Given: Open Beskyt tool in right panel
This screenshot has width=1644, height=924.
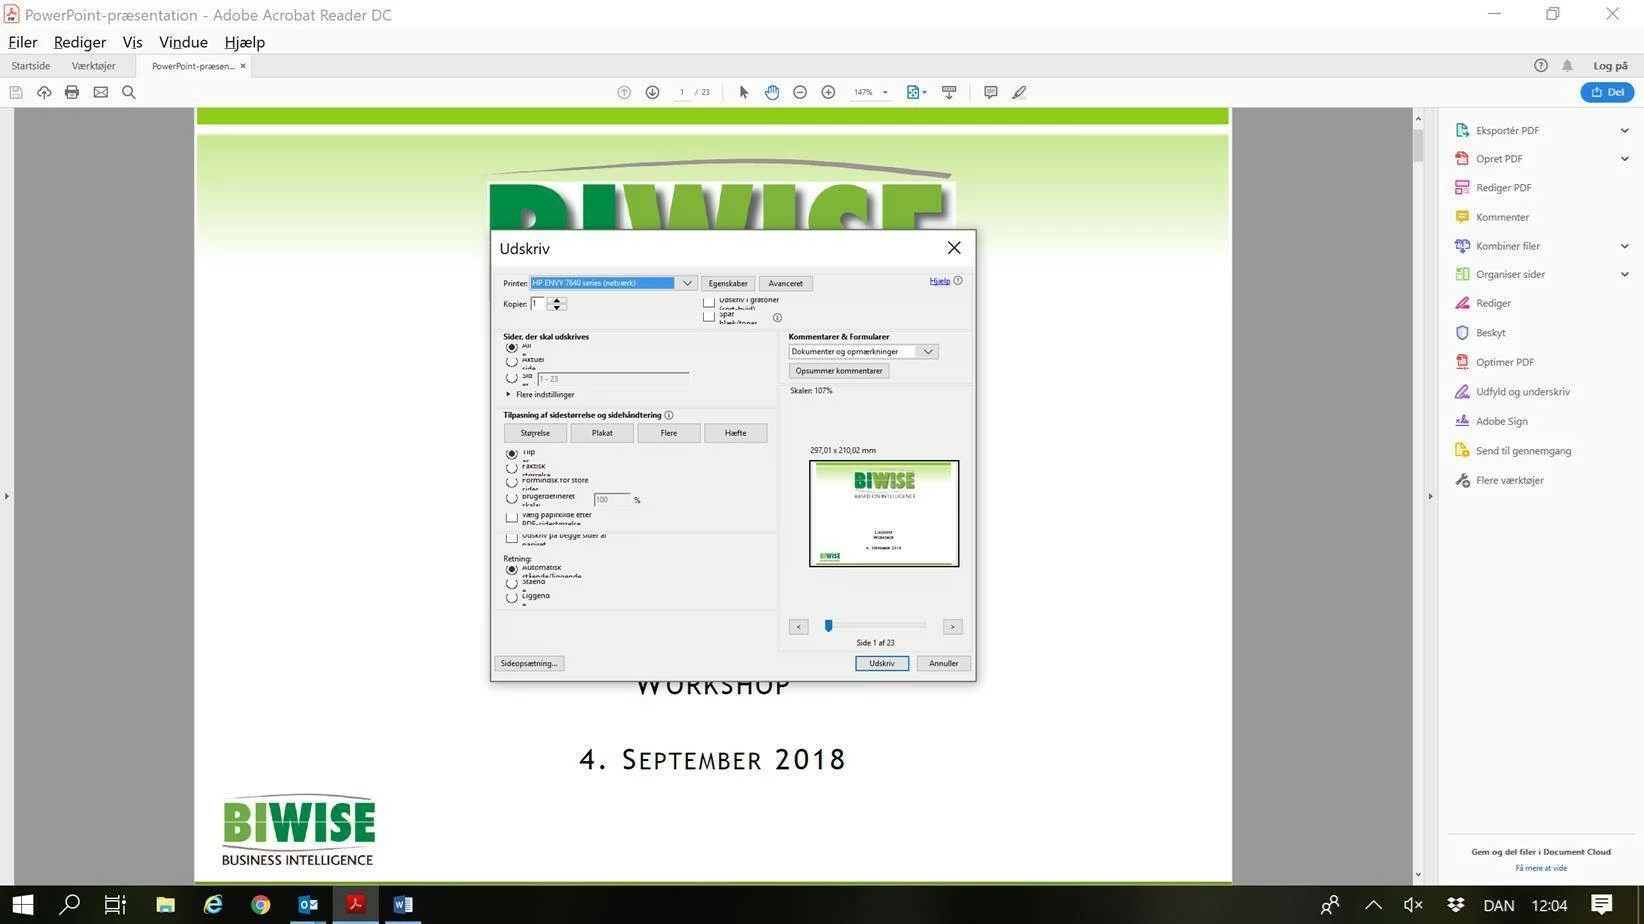Looking at the screenshot, I should pos(1489,333).
